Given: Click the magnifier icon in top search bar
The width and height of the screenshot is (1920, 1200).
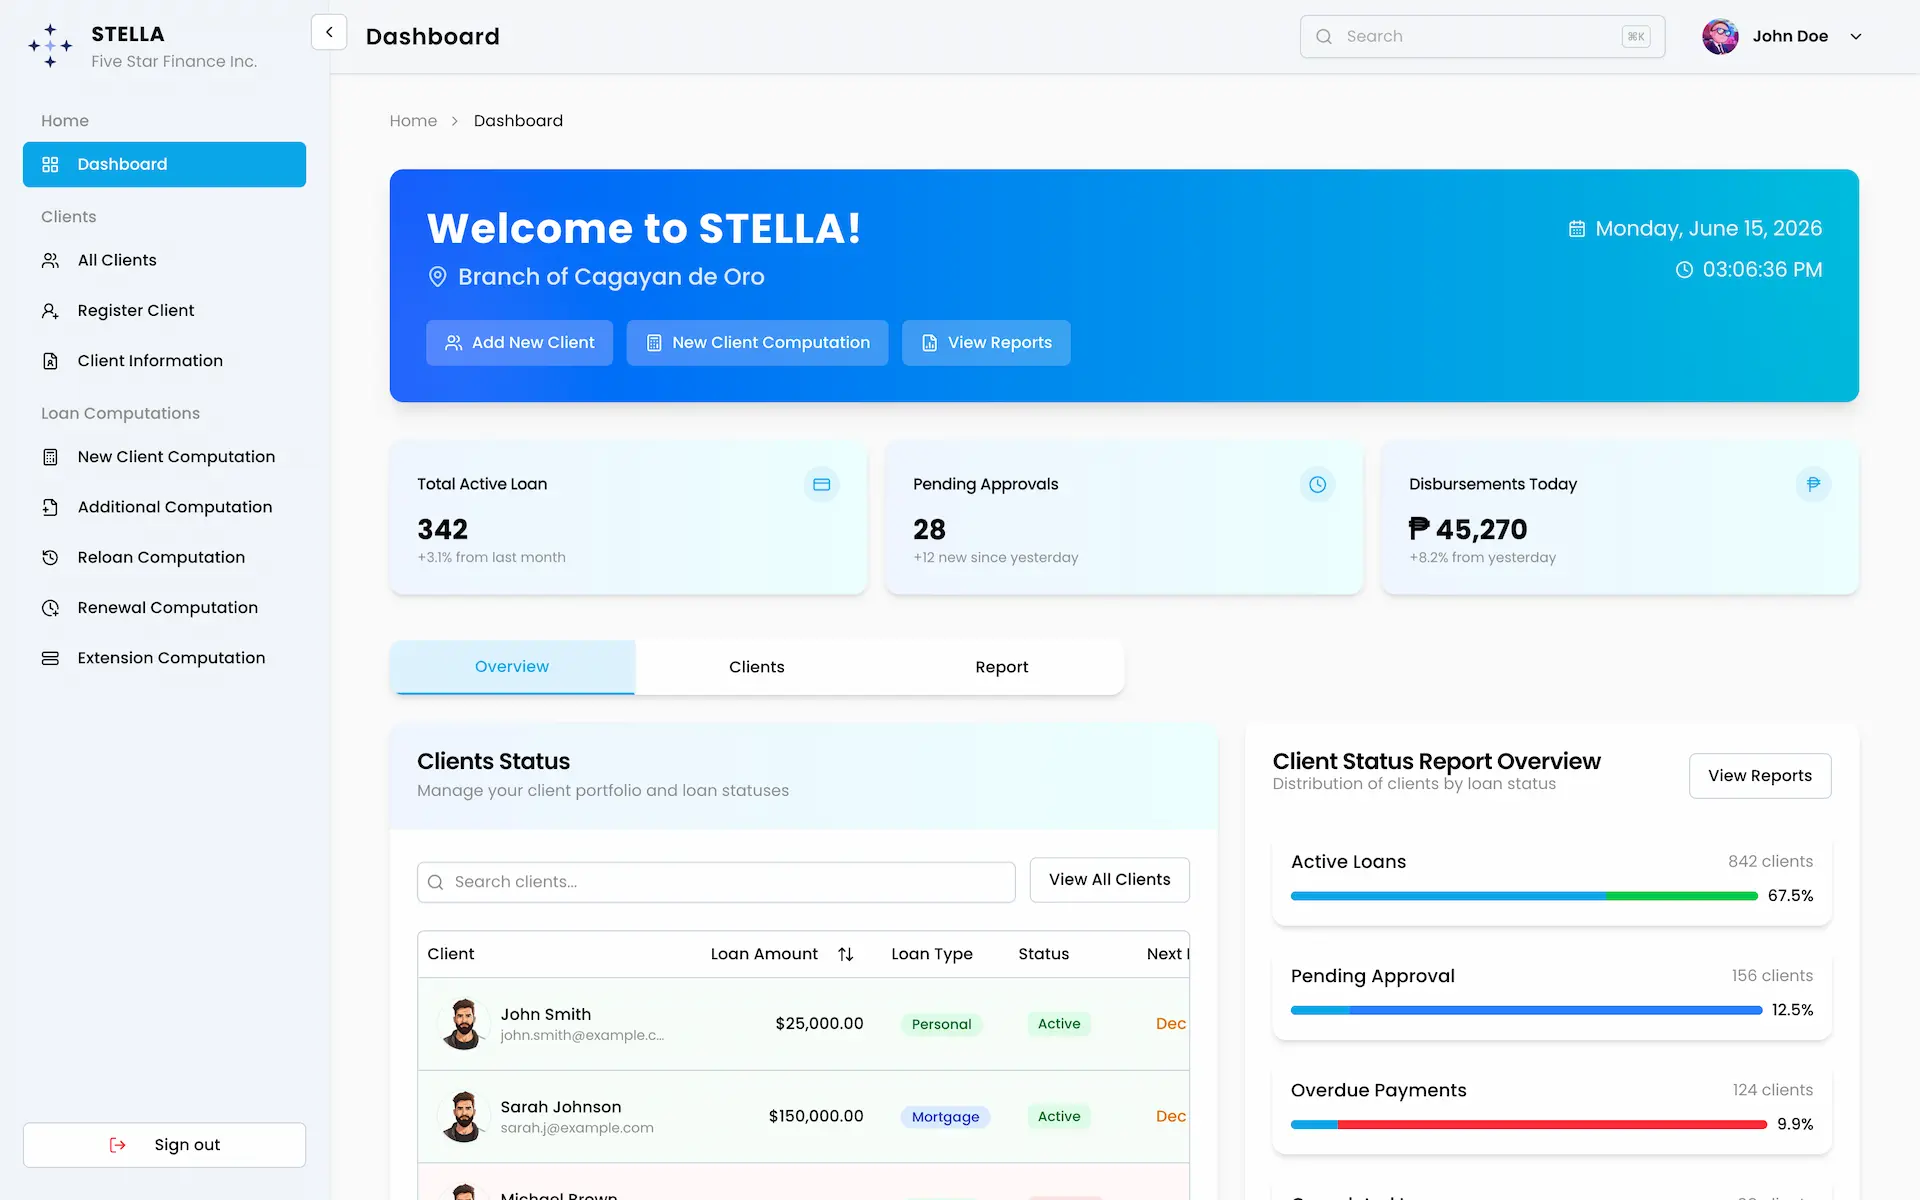Looking at the screenshot, I should point(1324,36).
